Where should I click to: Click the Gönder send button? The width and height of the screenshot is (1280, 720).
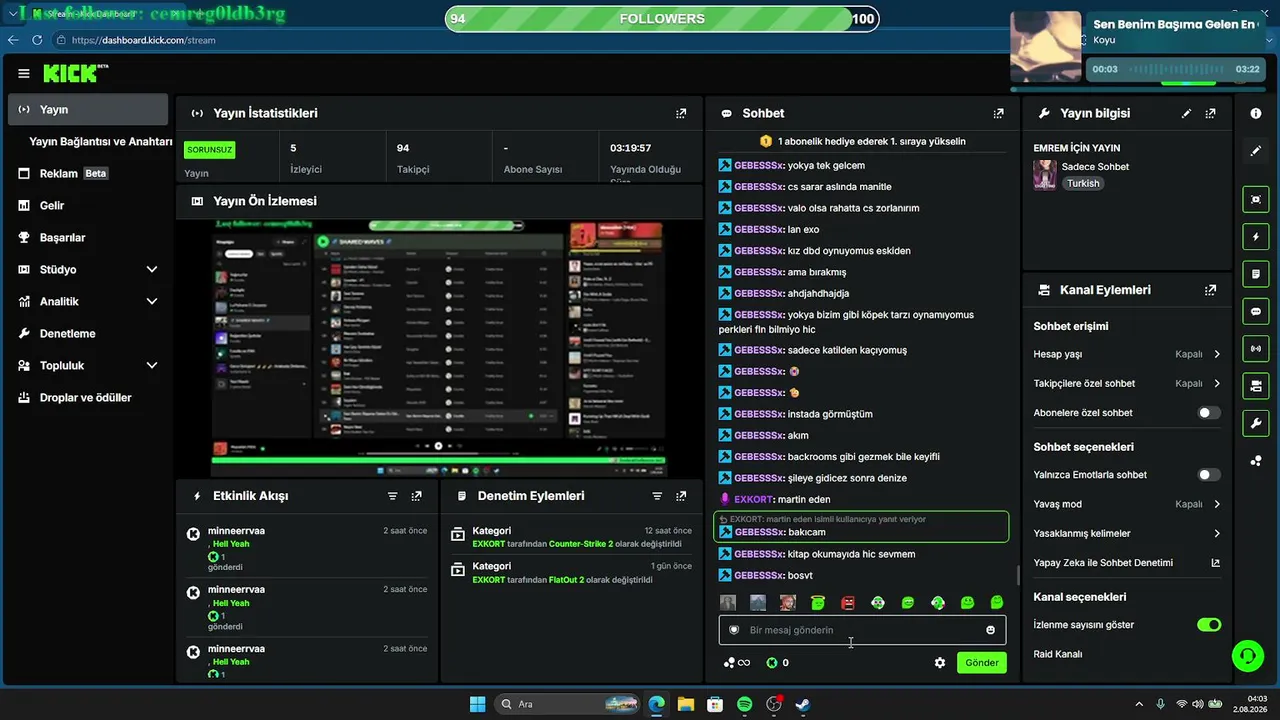(982, 663)
